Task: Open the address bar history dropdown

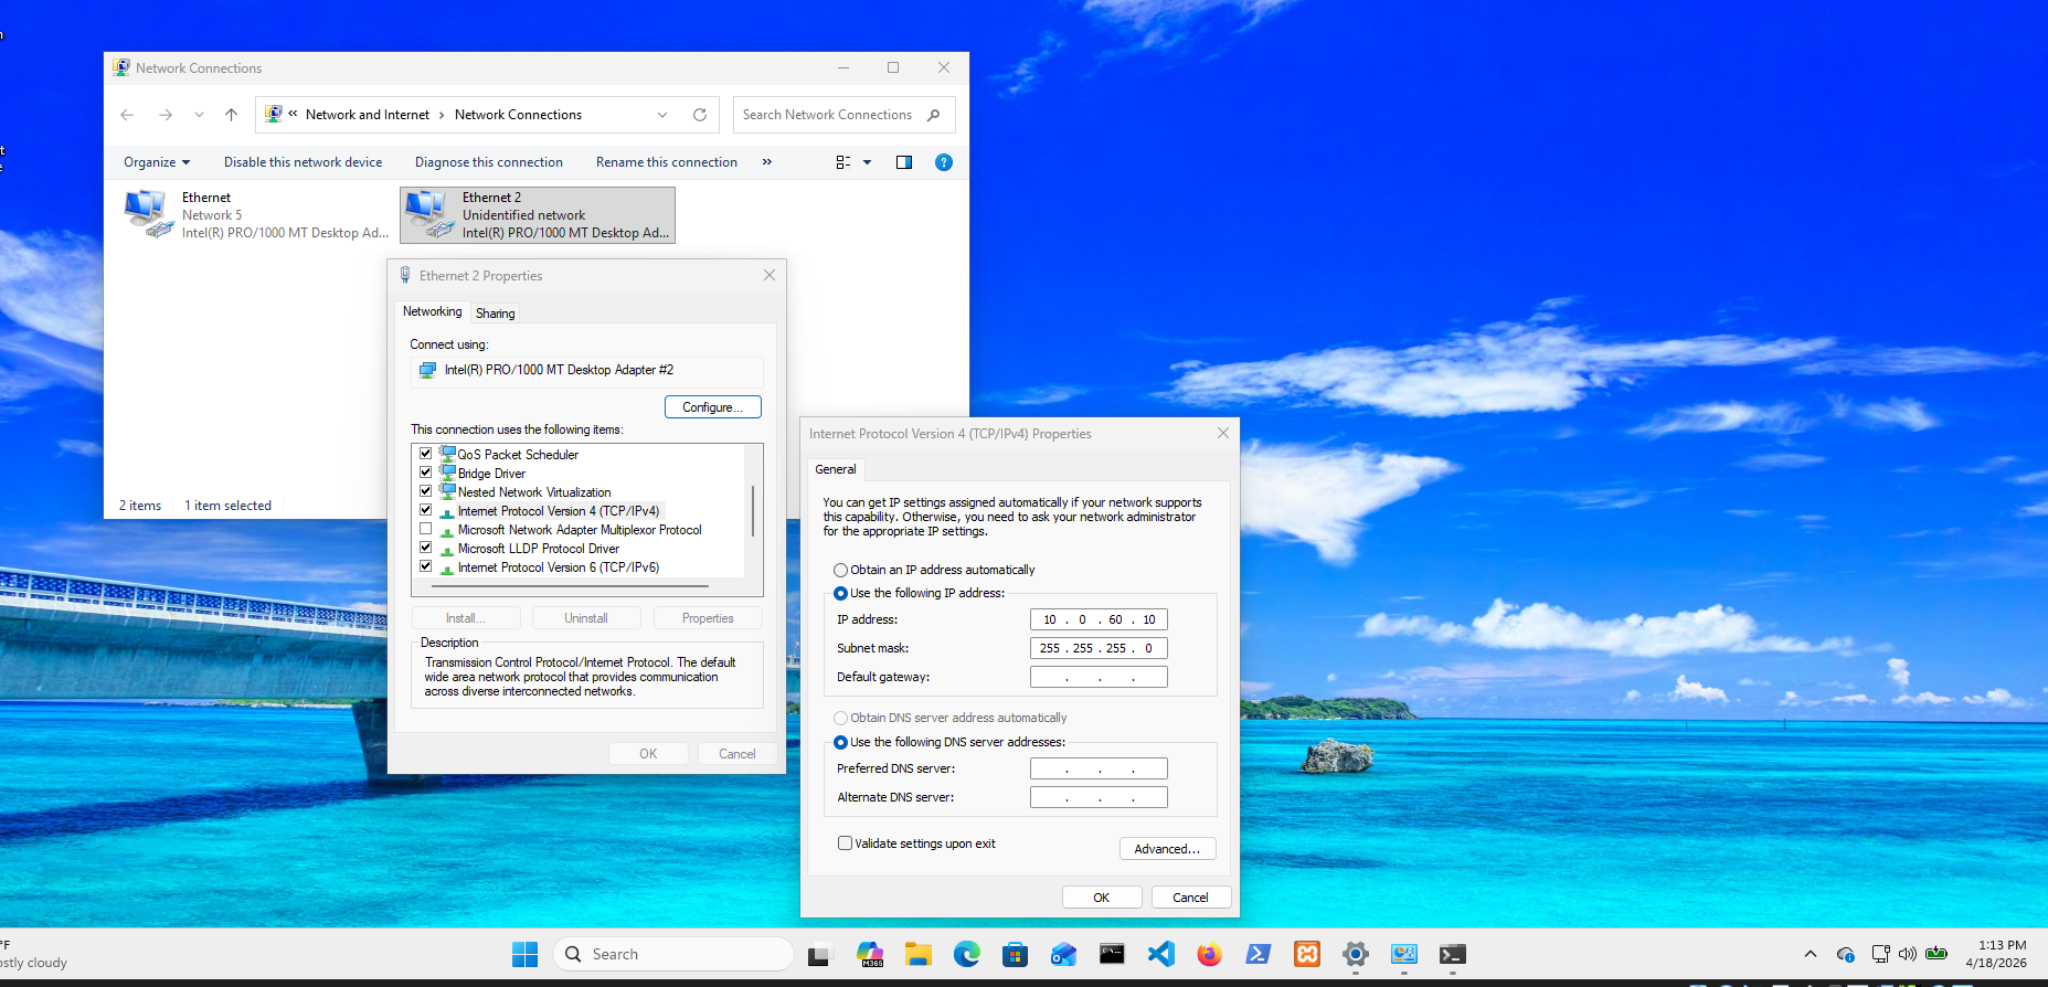Action: 662,115
